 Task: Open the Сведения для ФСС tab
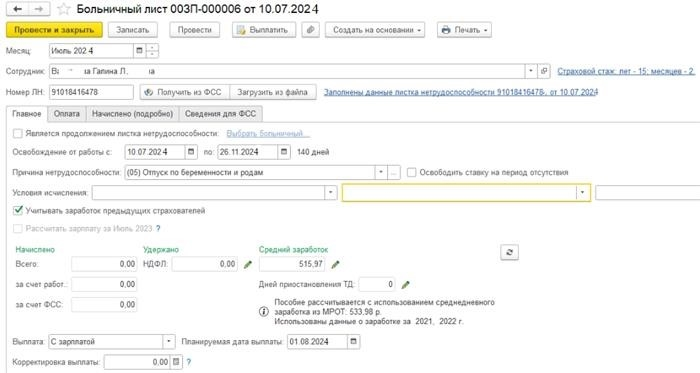[x=221, y=114]
